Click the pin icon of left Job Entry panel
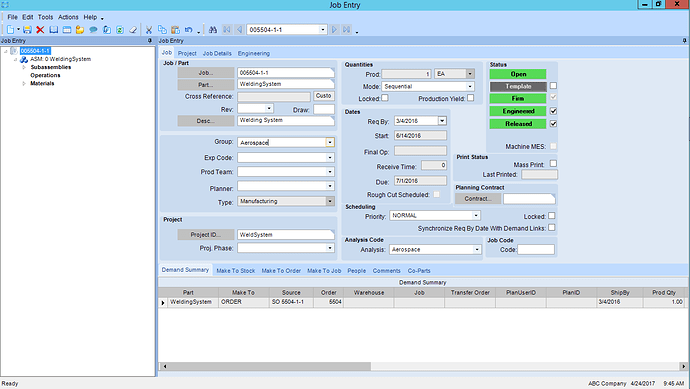This screenshot has height=389, width=690. tap(150, 40)
